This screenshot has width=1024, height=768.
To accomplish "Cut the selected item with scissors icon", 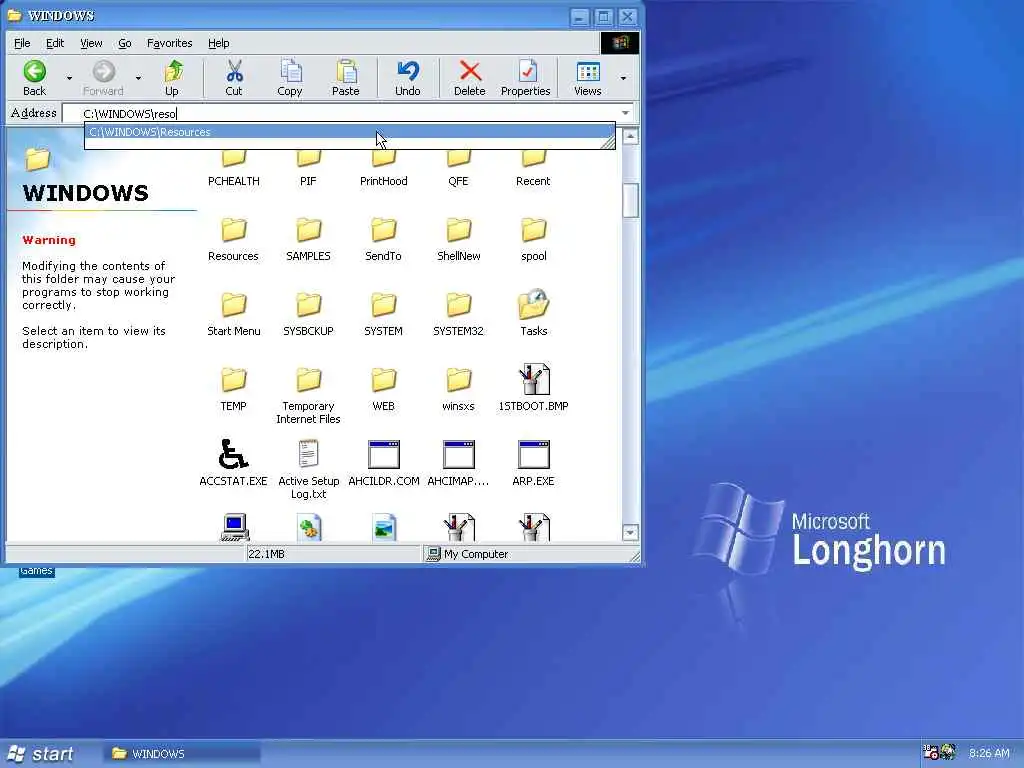I will (x=234, y=78).
